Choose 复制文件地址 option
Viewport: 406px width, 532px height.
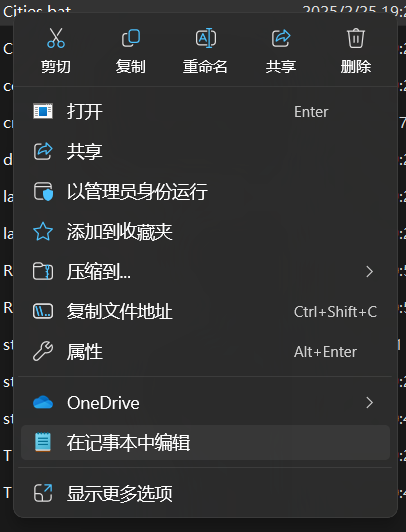point(206,311)
